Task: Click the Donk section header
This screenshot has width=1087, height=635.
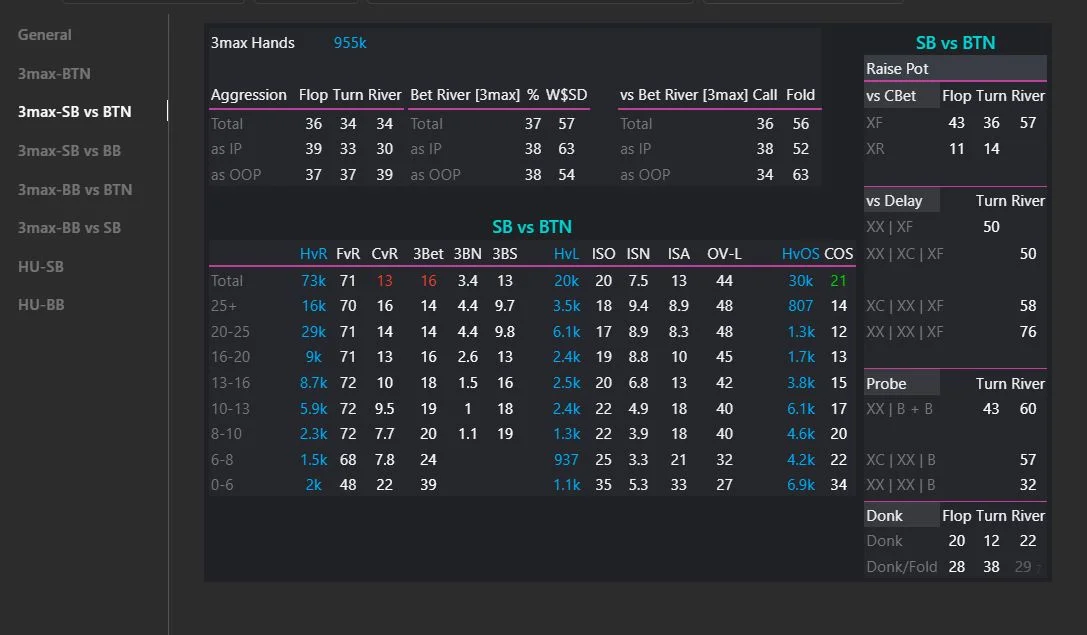Action: 884,516
